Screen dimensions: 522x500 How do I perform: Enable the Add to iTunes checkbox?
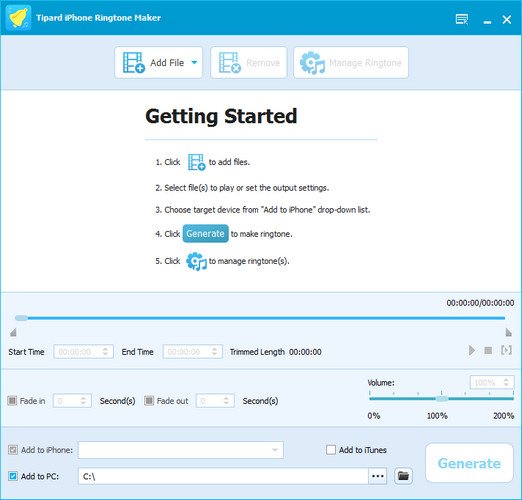[331, 450]
